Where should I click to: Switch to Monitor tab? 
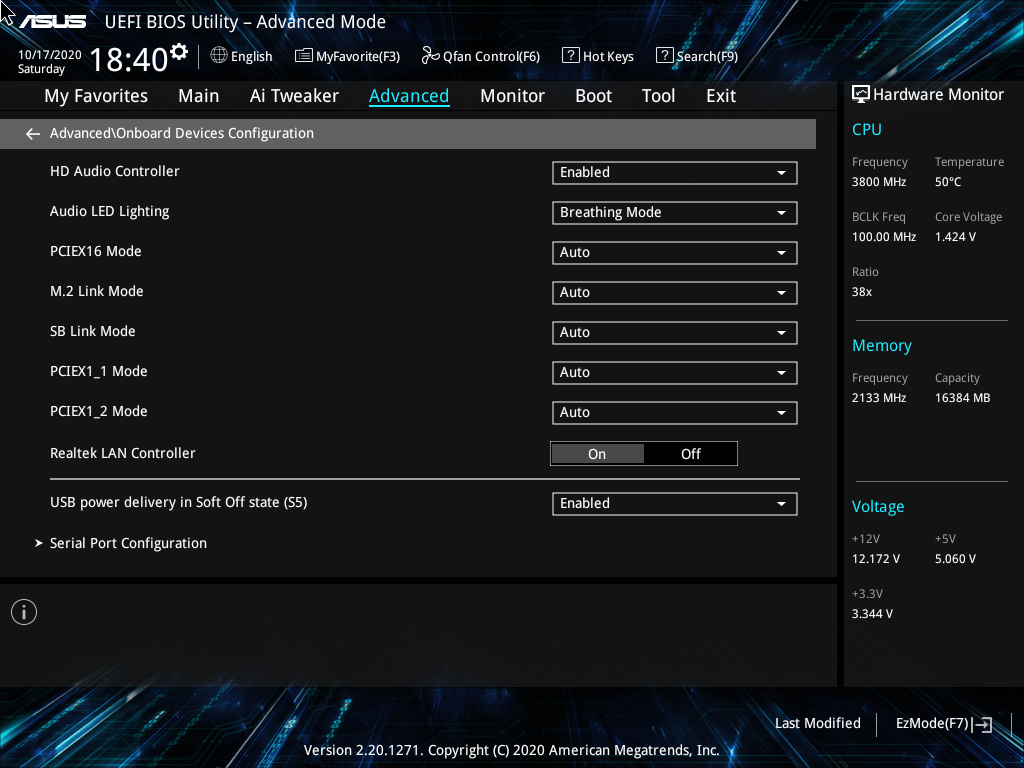click(x=512, y=96)
